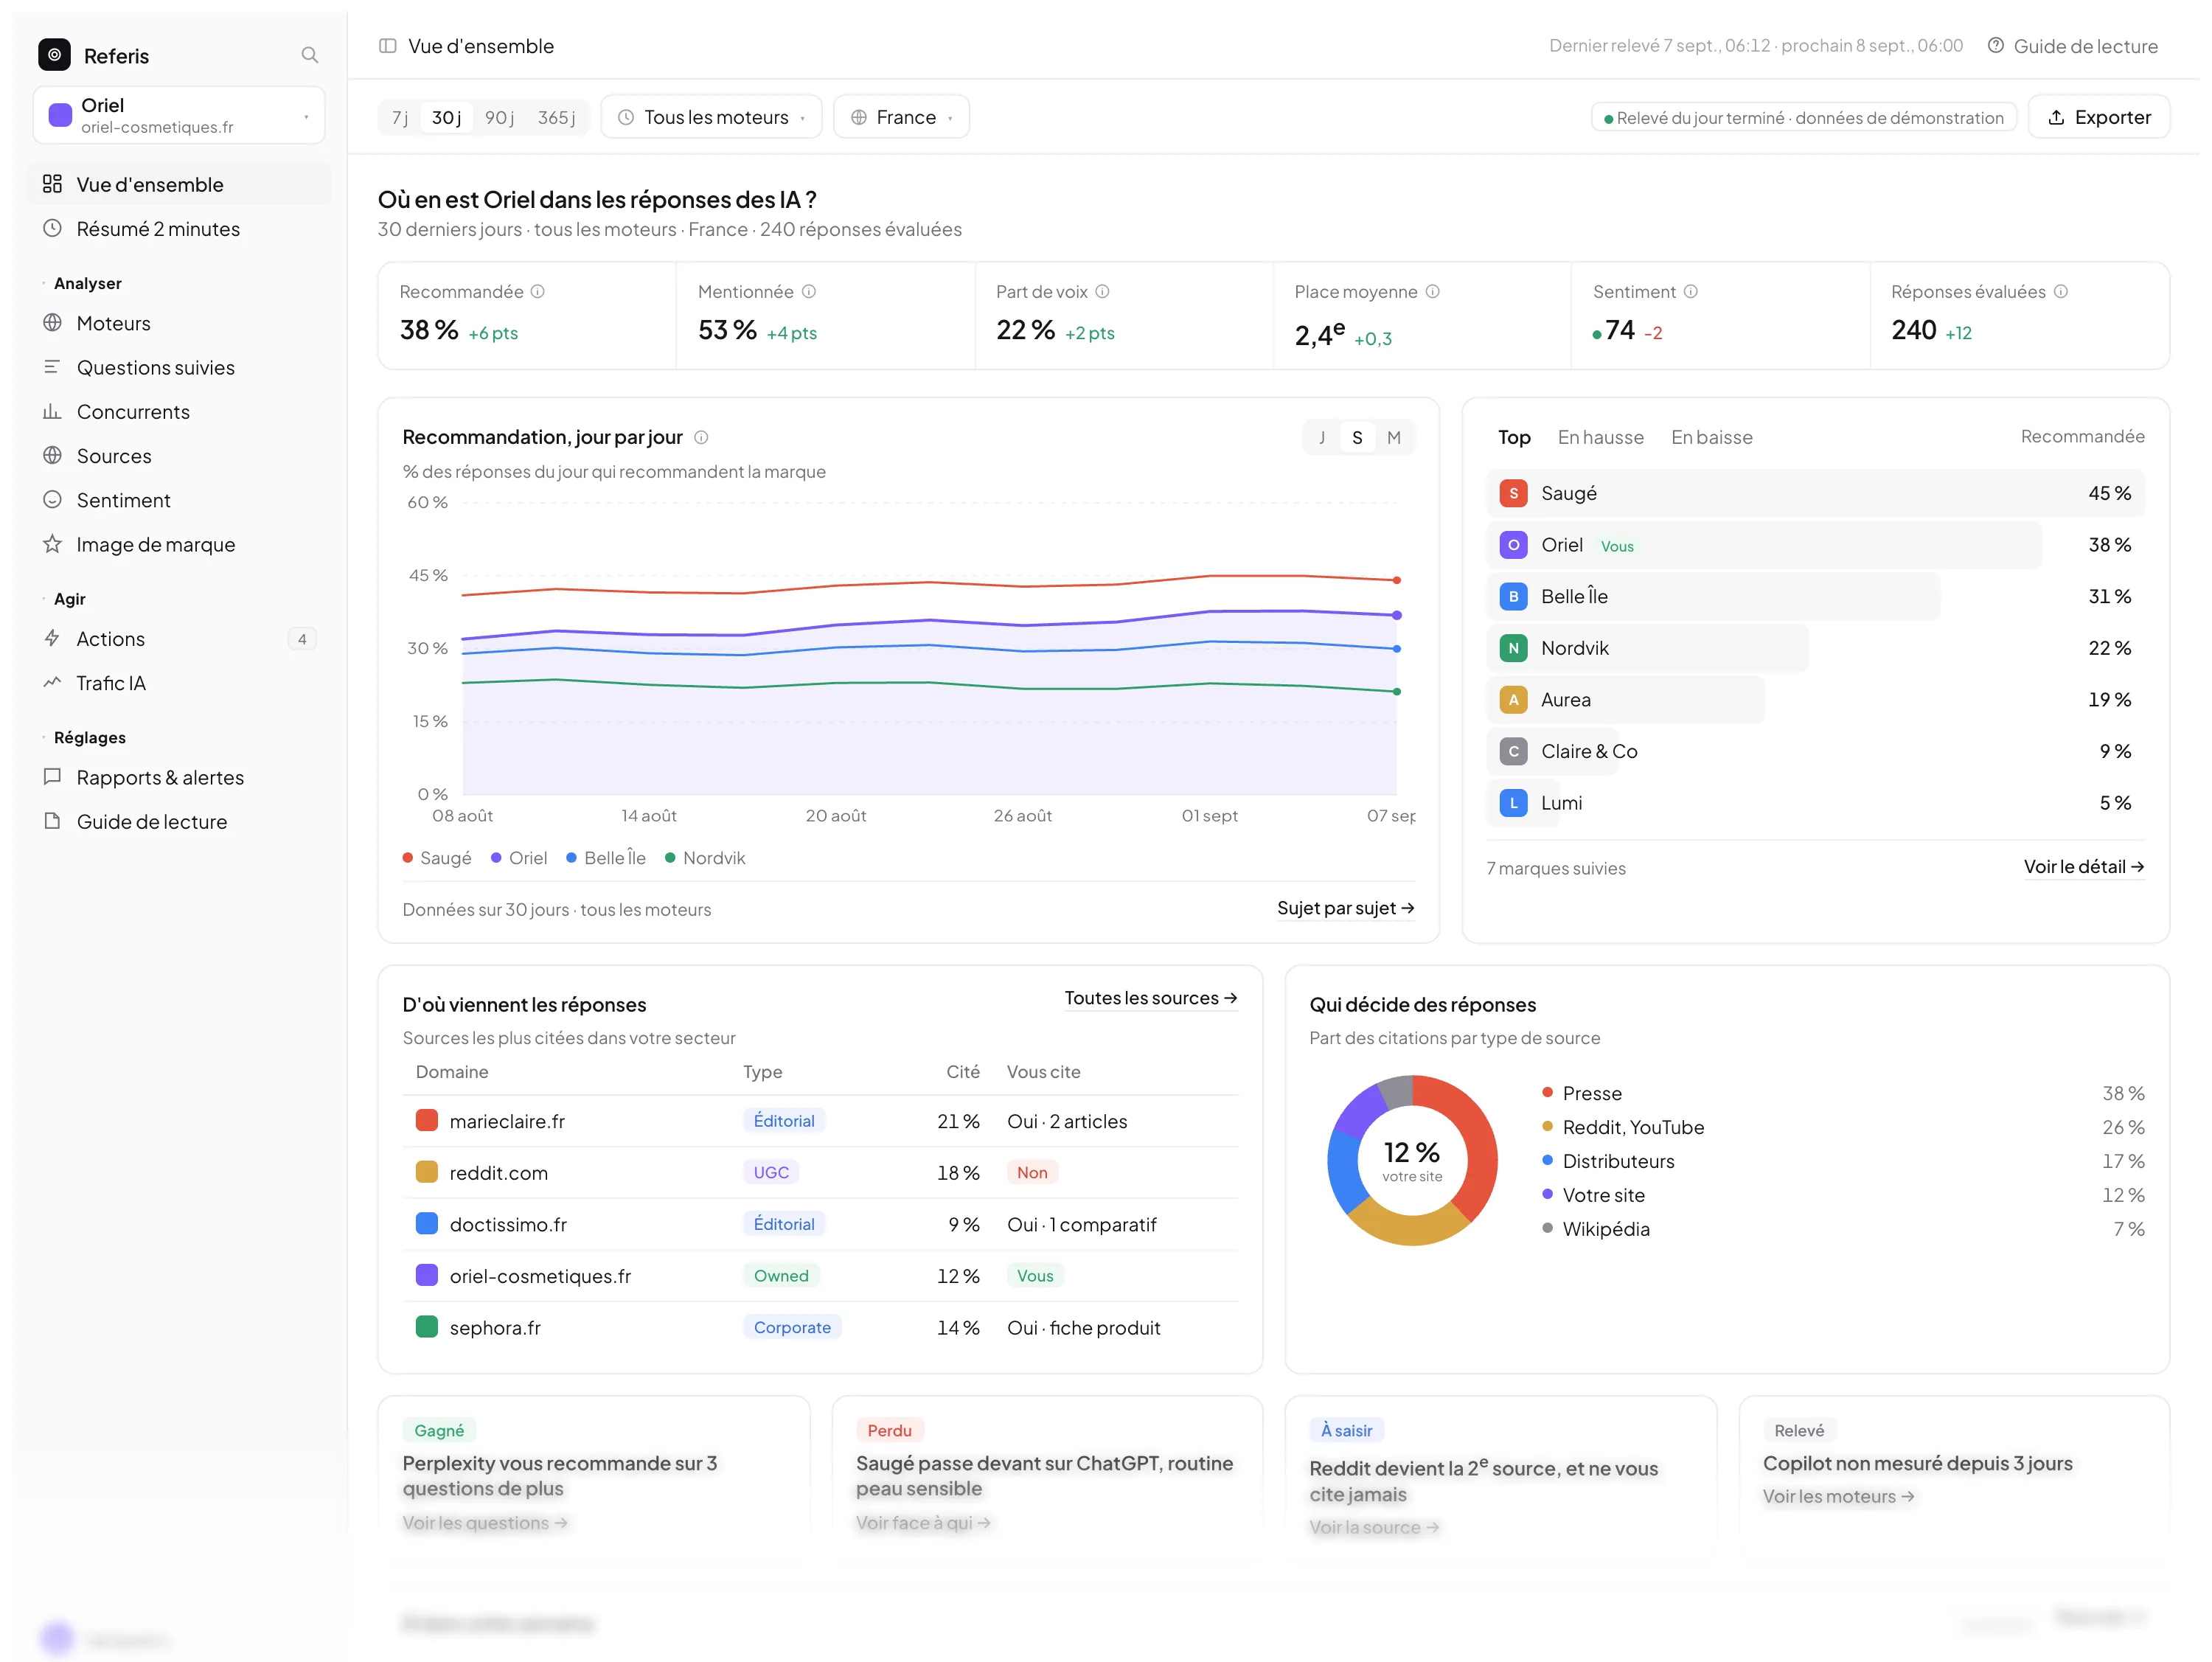
Task: Collapse the Agir sidebar section
Action: [64, 598]
